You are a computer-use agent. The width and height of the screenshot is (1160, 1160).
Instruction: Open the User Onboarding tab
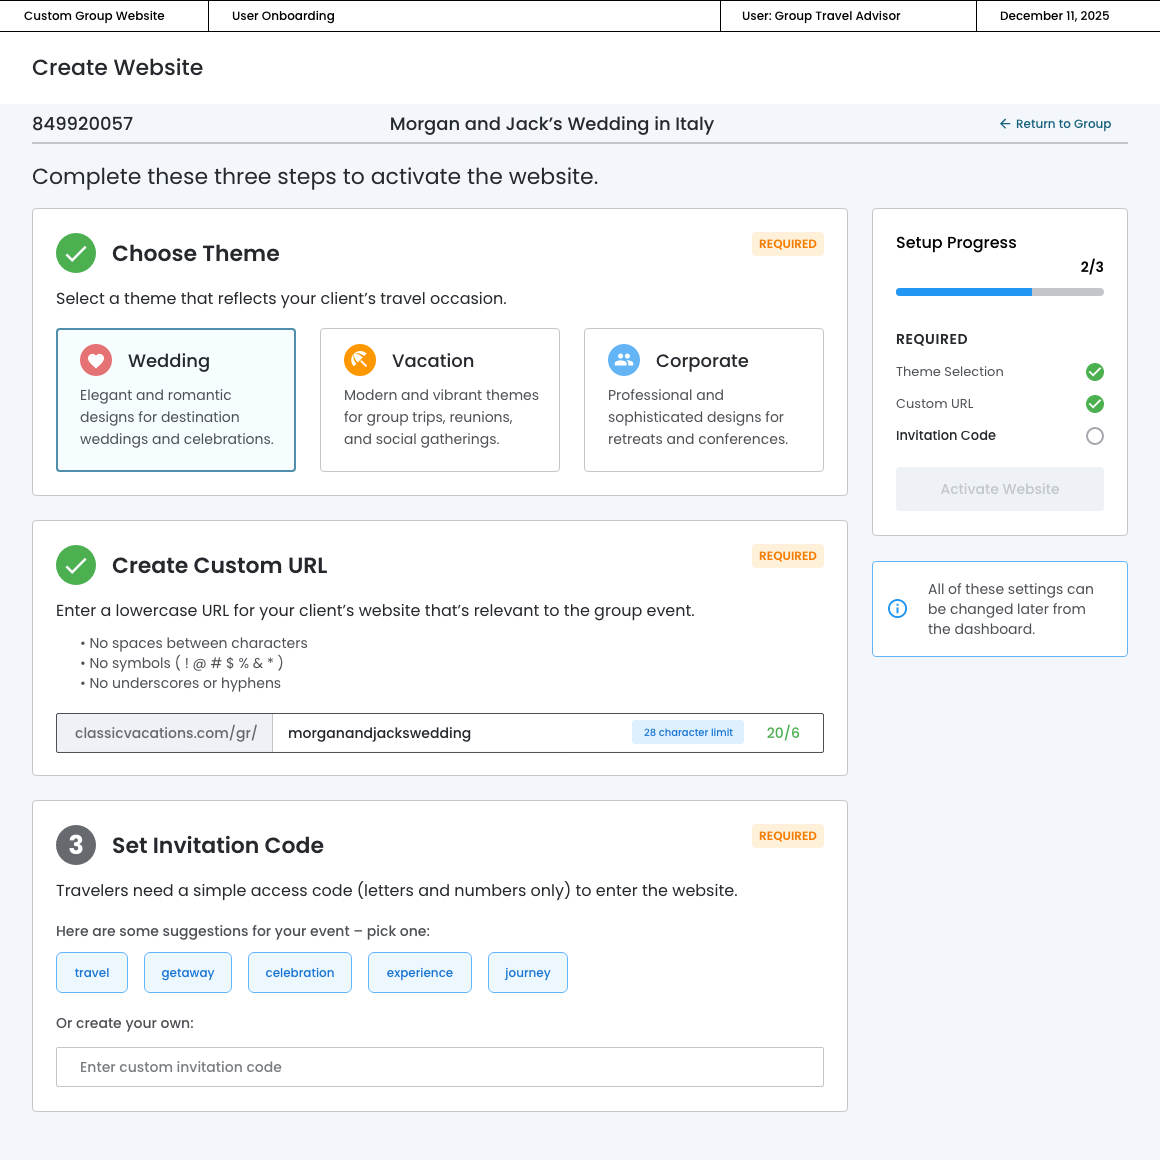coord(283,16)
